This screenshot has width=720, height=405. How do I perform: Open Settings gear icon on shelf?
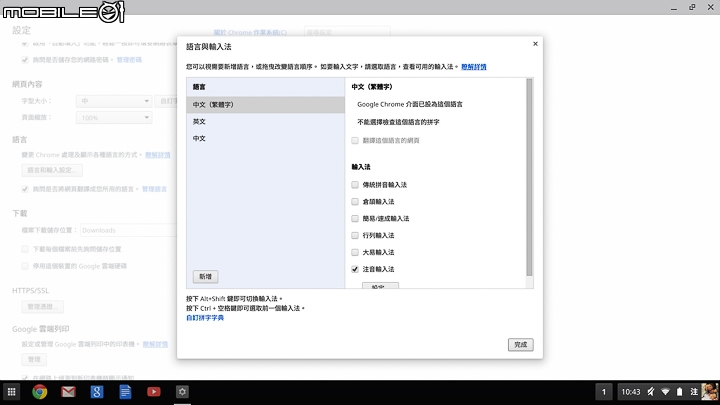point(182,392)
